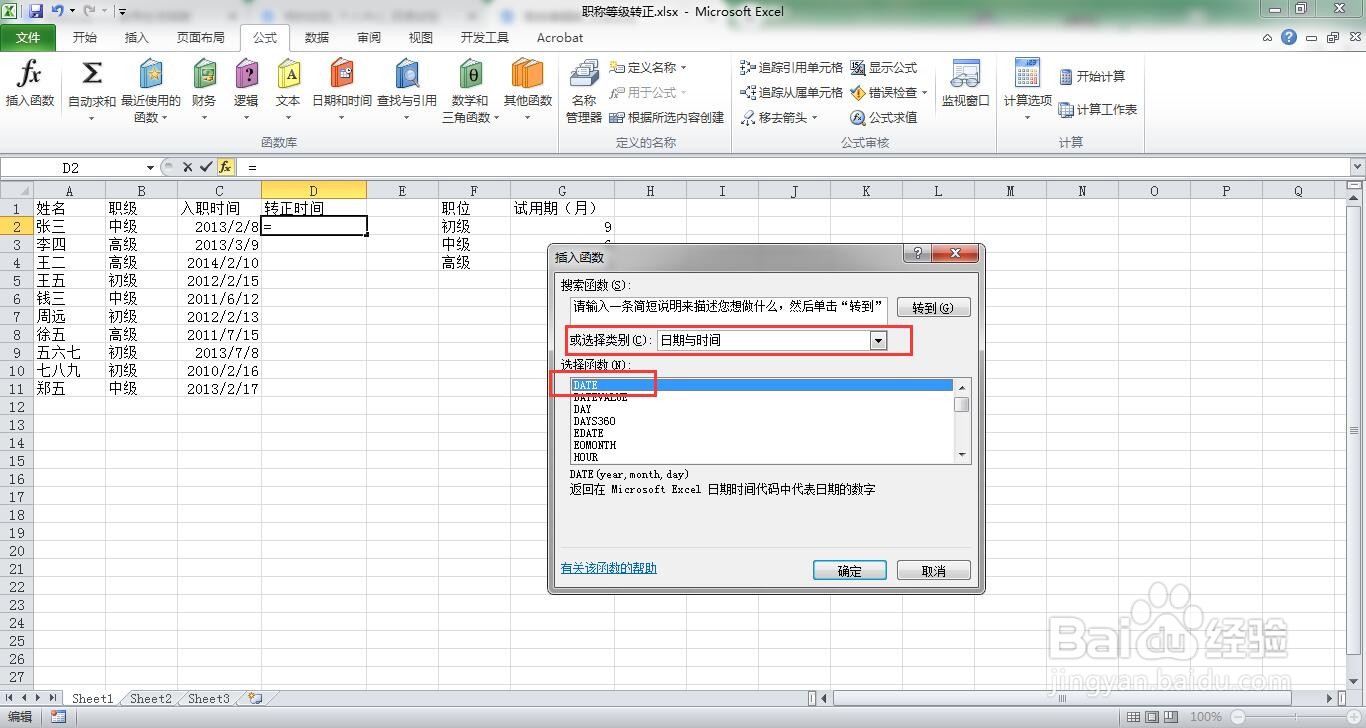This screenshot has width=1366, height=728.
Task: Click row 5 header
Action: 16,281
